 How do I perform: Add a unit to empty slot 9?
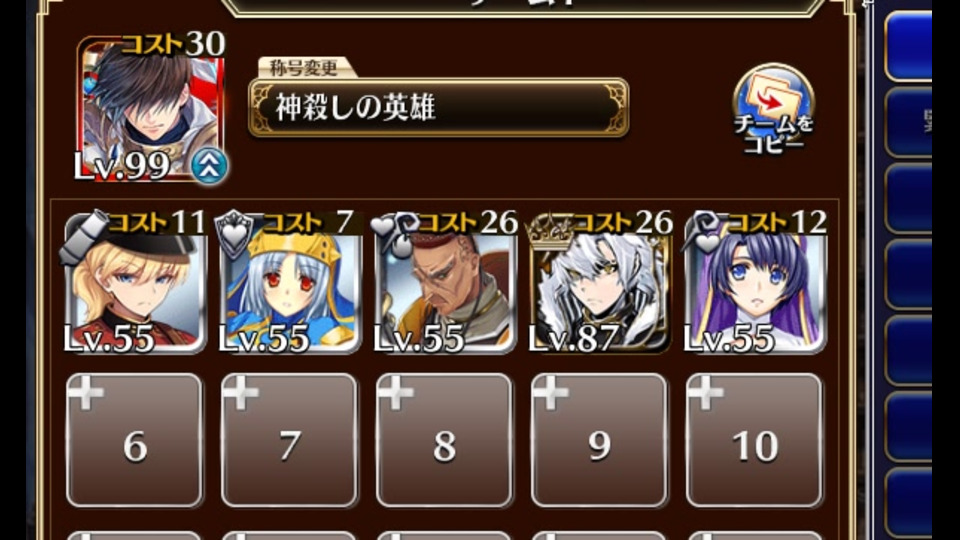point(599,440)
